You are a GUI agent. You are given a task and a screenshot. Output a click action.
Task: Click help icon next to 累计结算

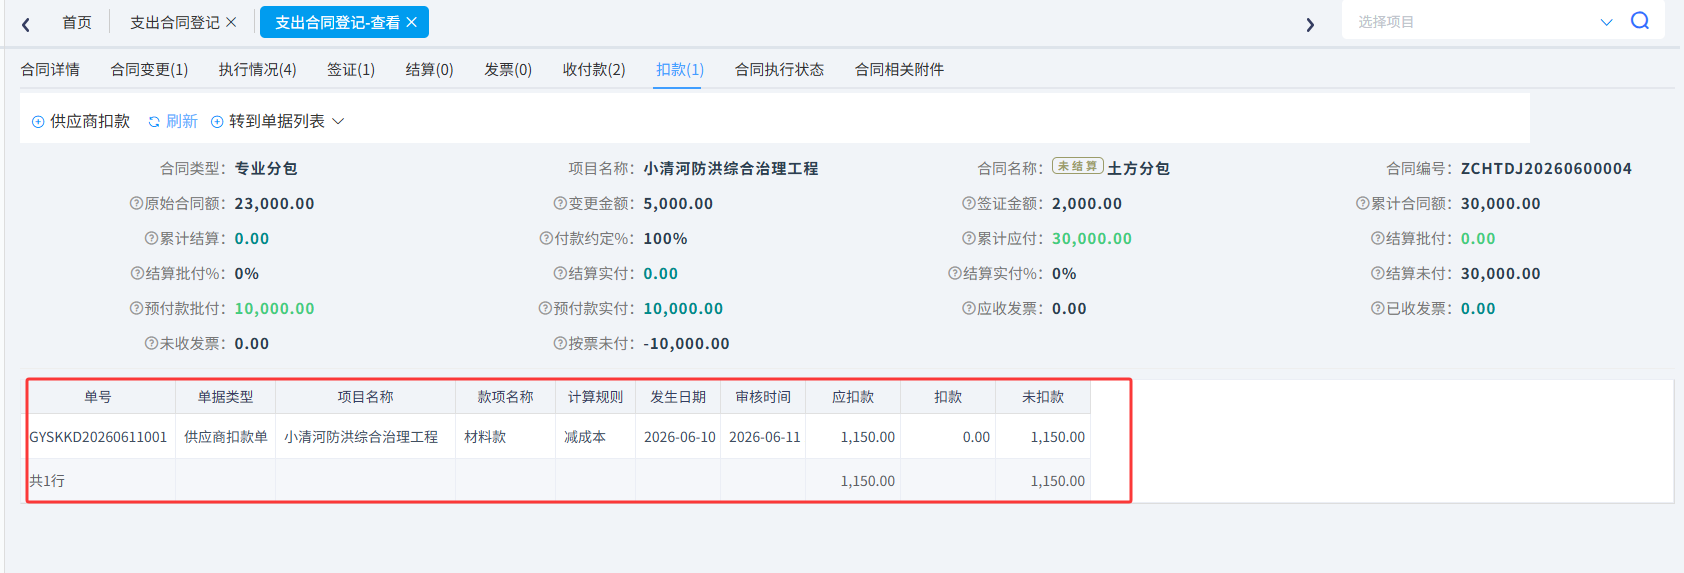[x=151, y=238]
